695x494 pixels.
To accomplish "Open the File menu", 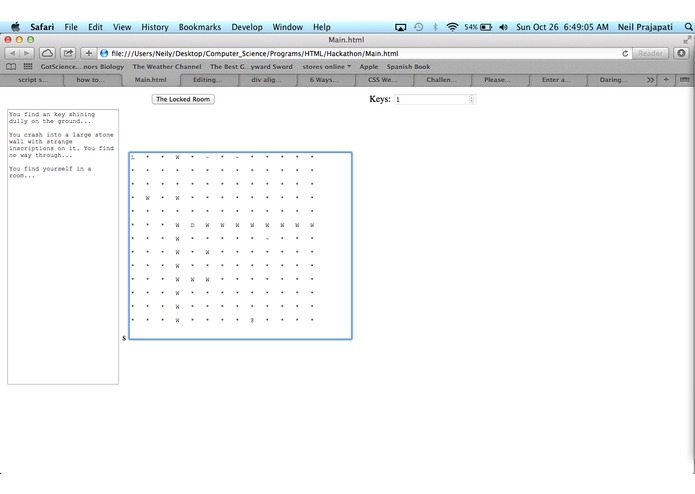I will 71,27.
